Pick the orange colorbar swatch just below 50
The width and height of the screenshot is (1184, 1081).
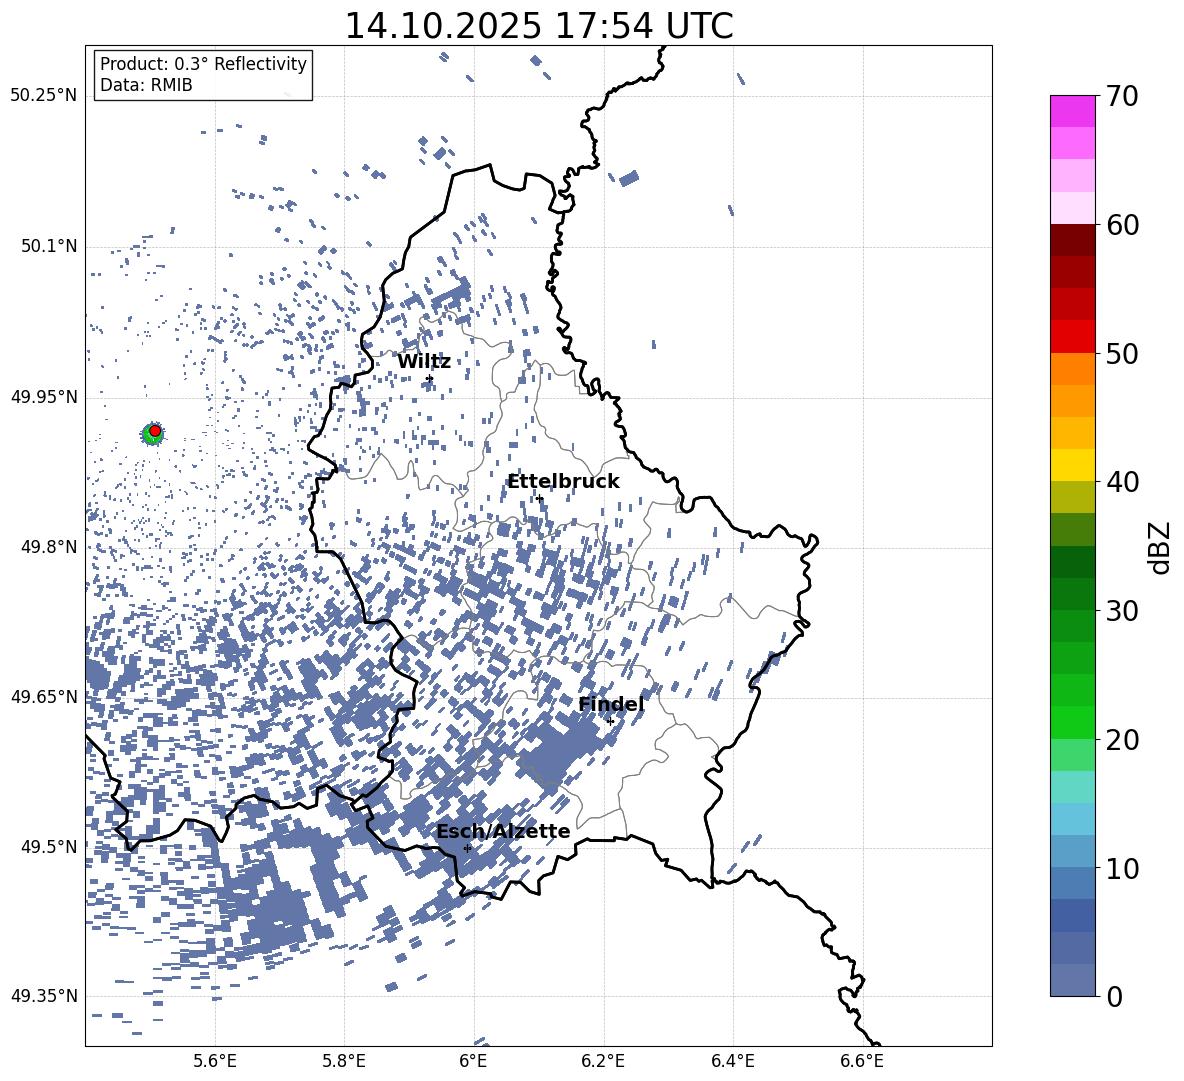(x=1072, y=368)
